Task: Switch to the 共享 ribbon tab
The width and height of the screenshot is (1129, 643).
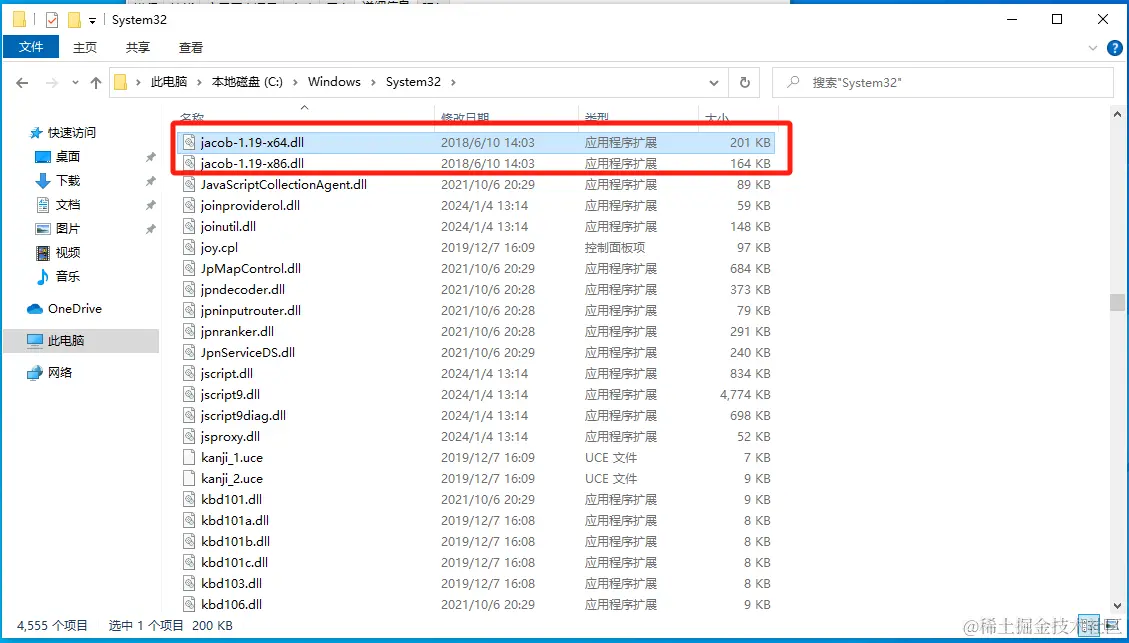Action: coord(138,47)
